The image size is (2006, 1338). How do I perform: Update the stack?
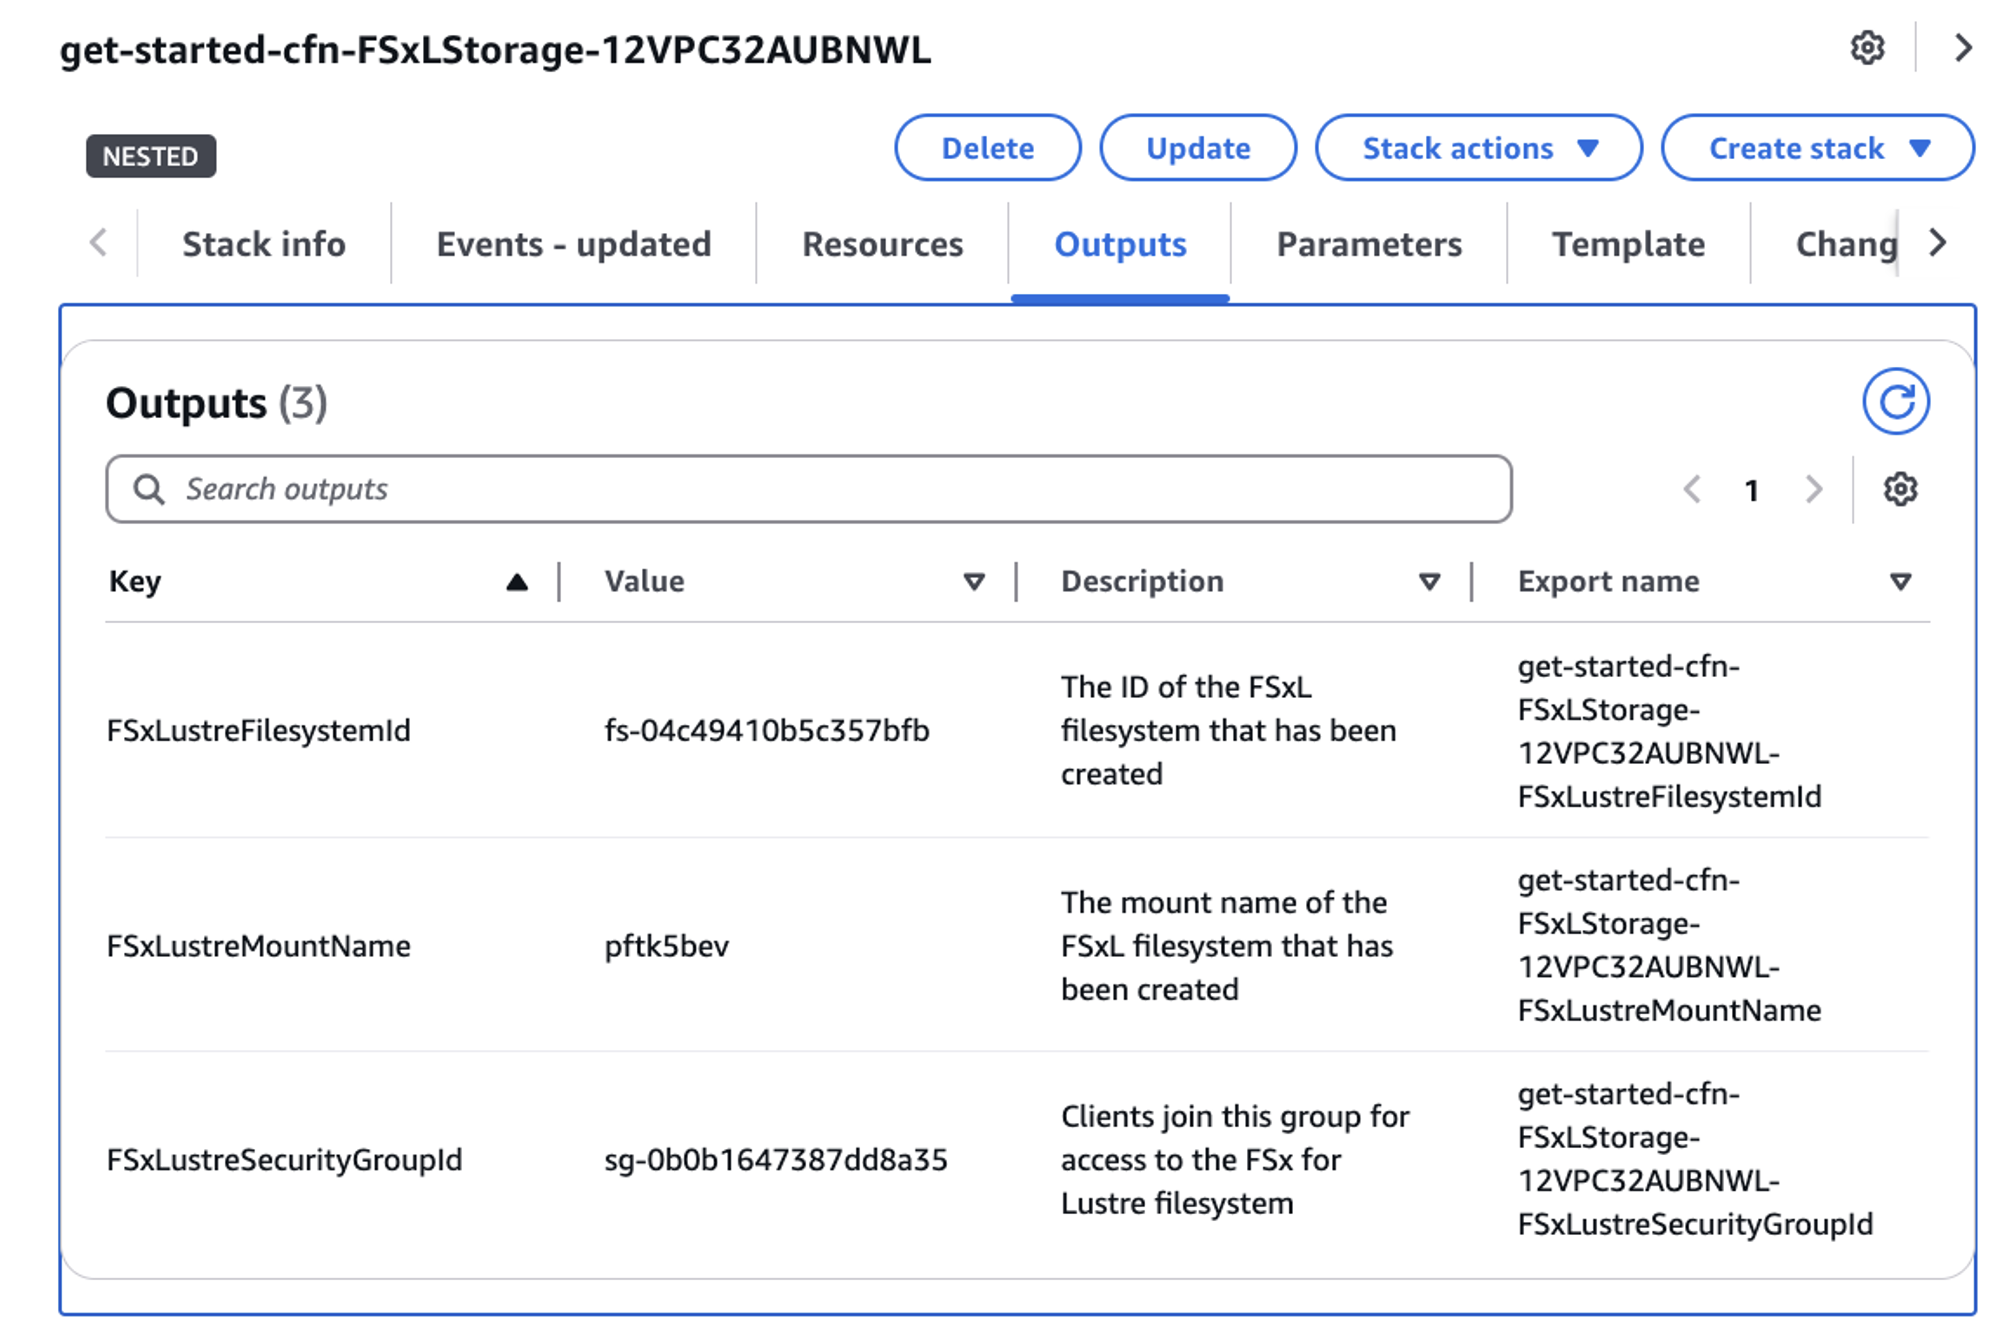click(1199, 148)
